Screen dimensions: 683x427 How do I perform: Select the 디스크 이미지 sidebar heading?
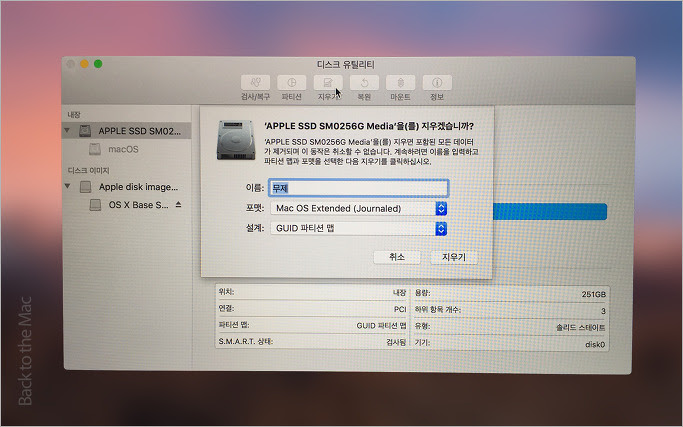coord(88,170)
